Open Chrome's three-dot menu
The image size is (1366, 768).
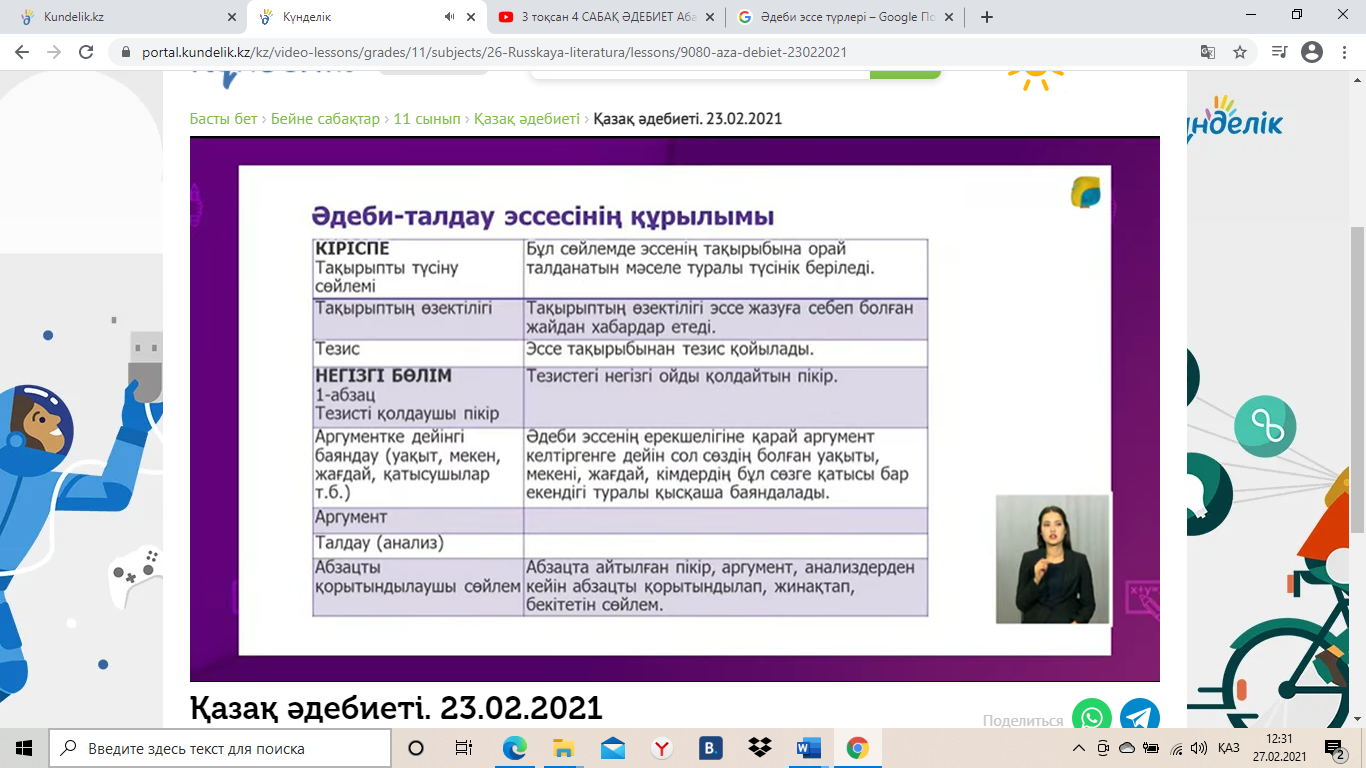[x=1345, y=52]
